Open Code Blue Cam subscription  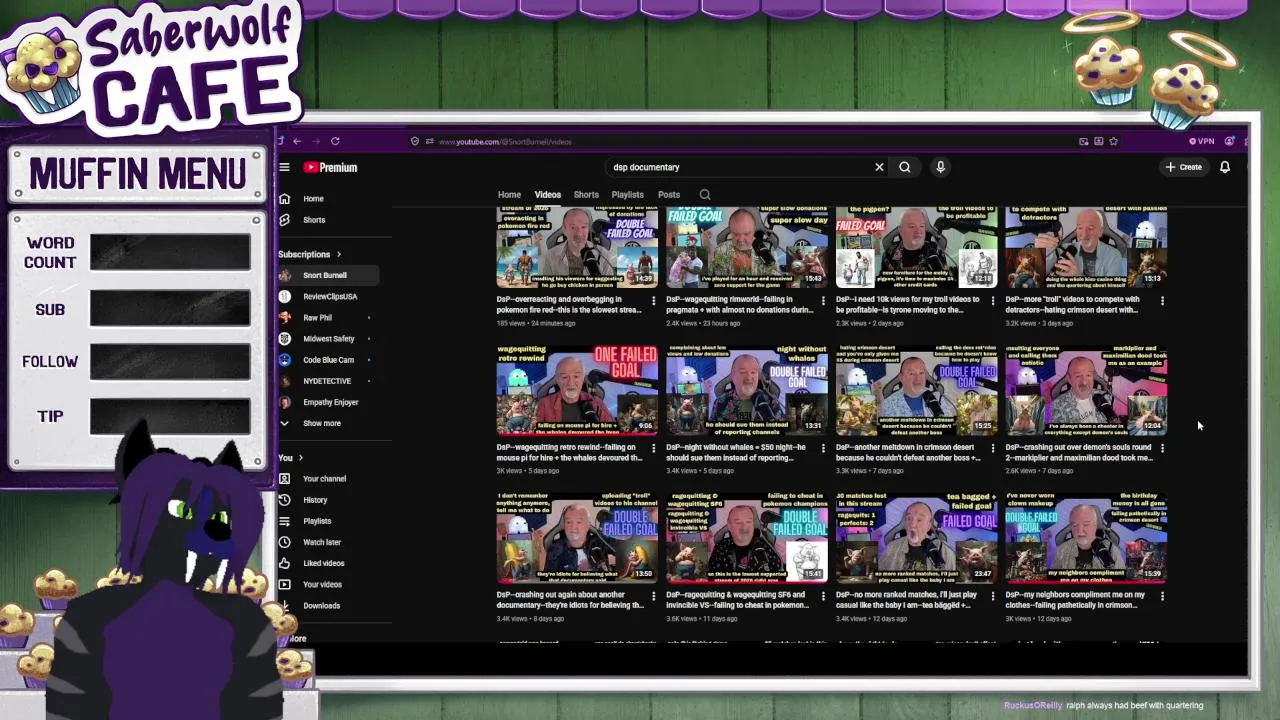click(328, 359)
